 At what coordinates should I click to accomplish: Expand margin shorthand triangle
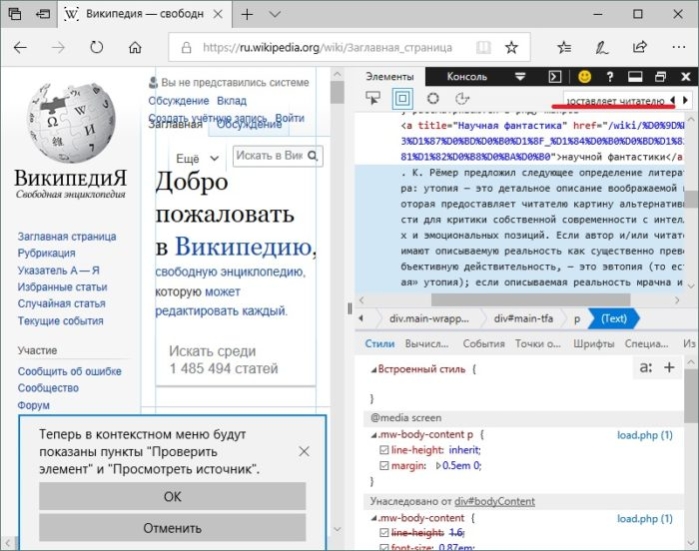pos(438,466)
